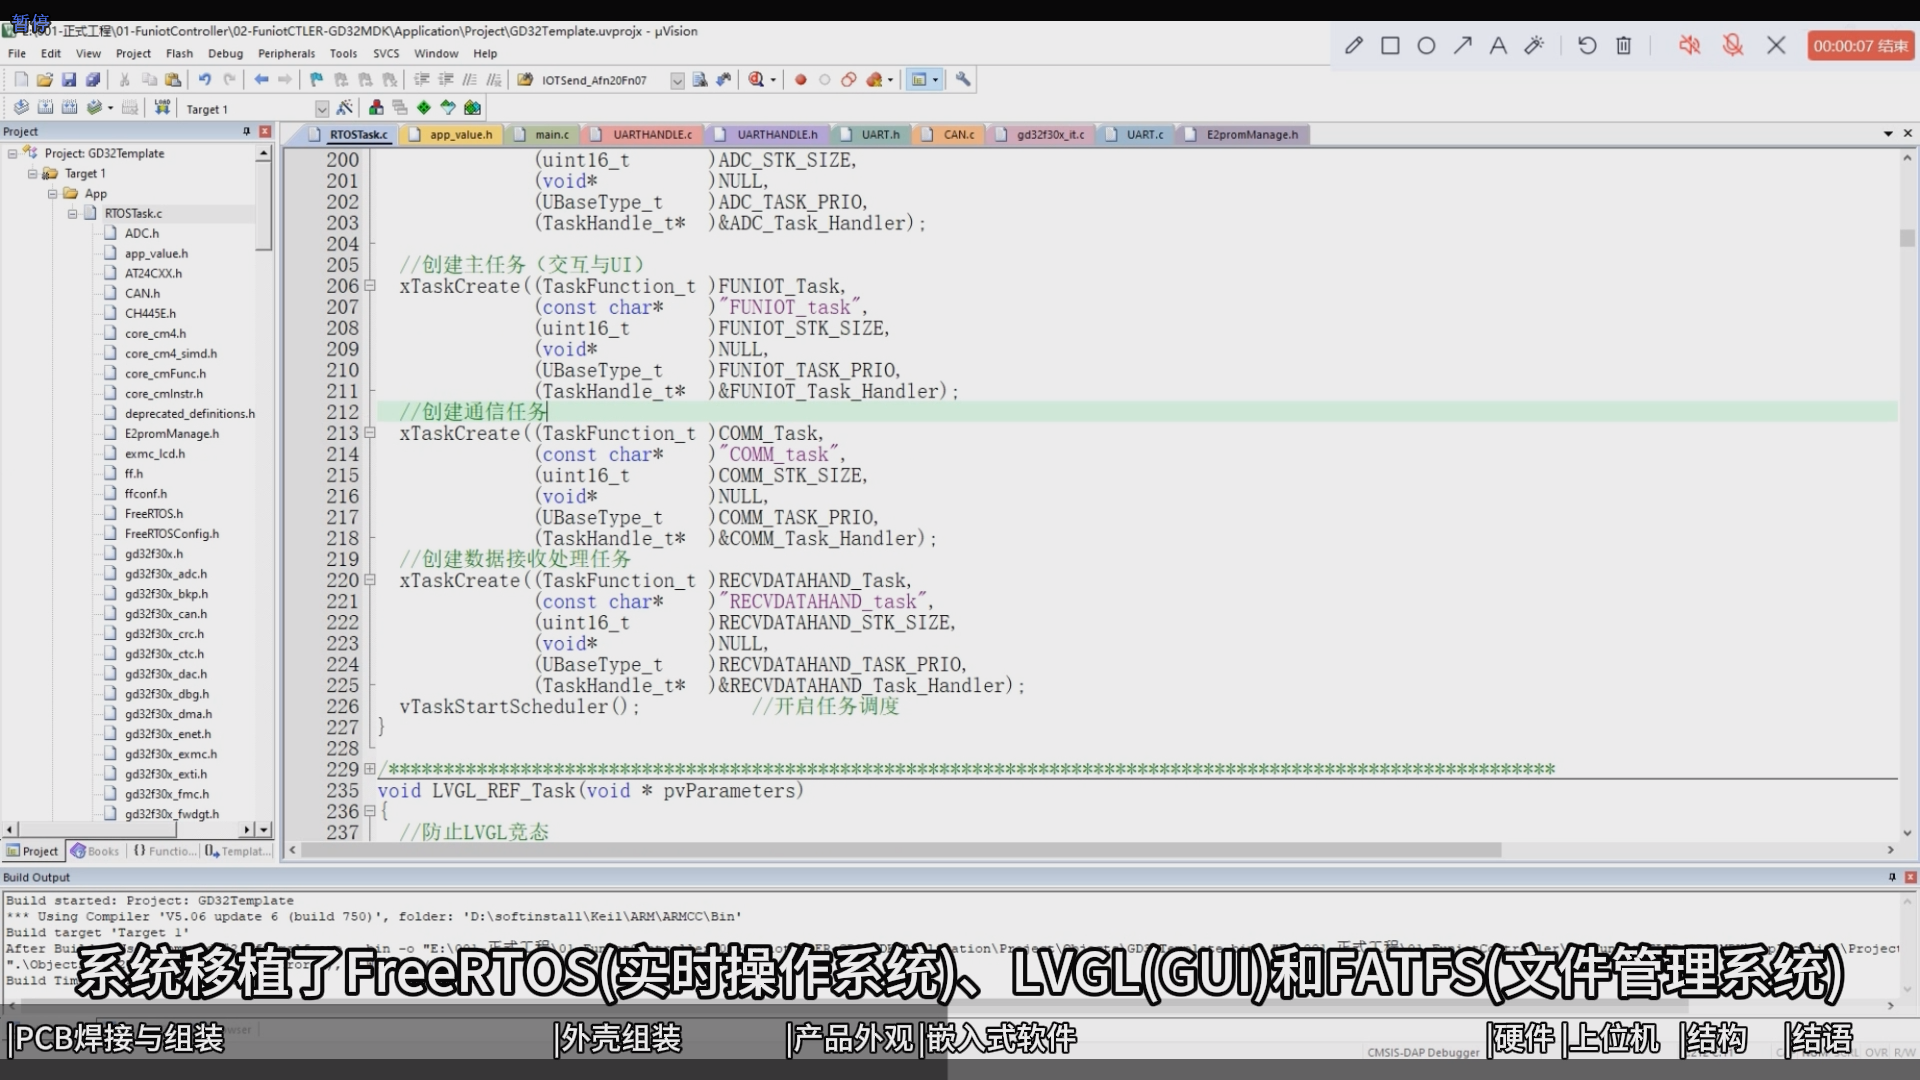1920x1080 pixels.
Task: Collapse the code fold at line 206
Action: click(369, 286)
